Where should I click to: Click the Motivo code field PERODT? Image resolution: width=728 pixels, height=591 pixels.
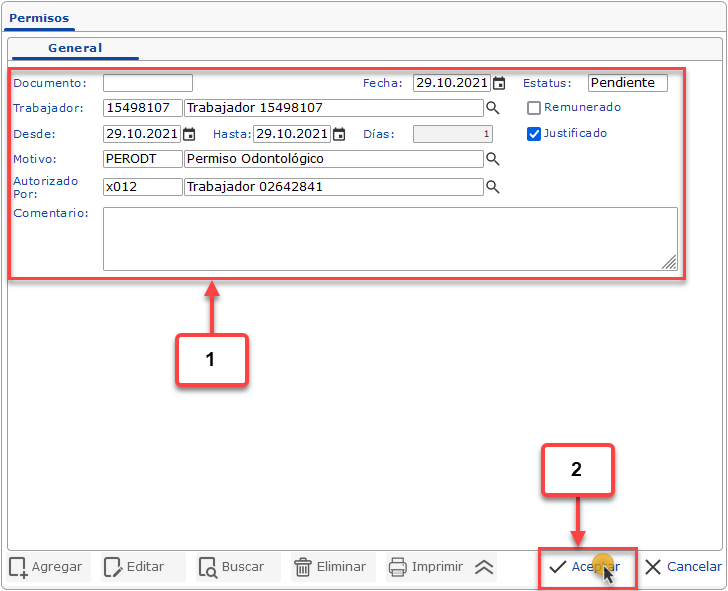(143, 159)
